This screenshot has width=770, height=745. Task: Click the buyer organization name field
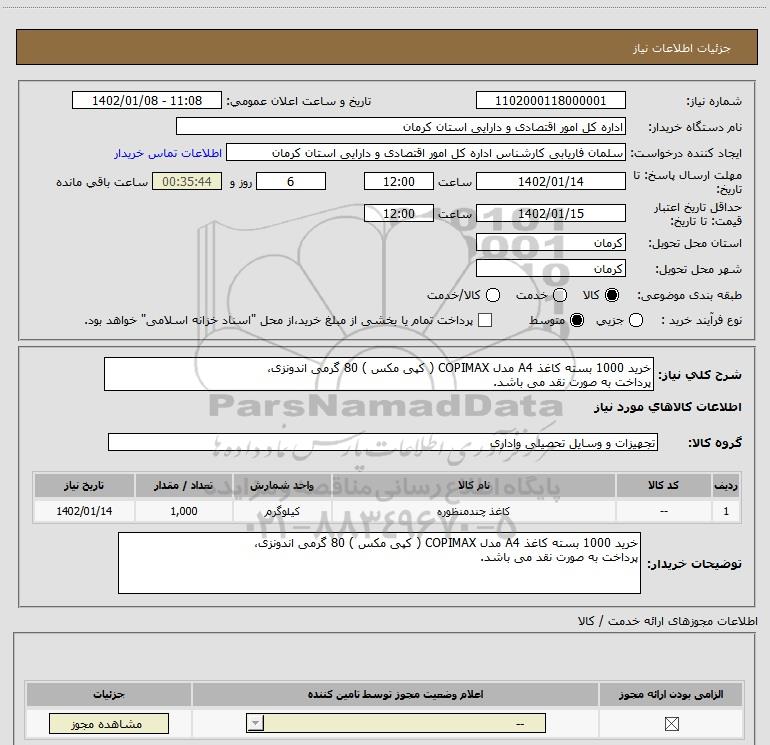pyautogui.click(x=401, y=127)
